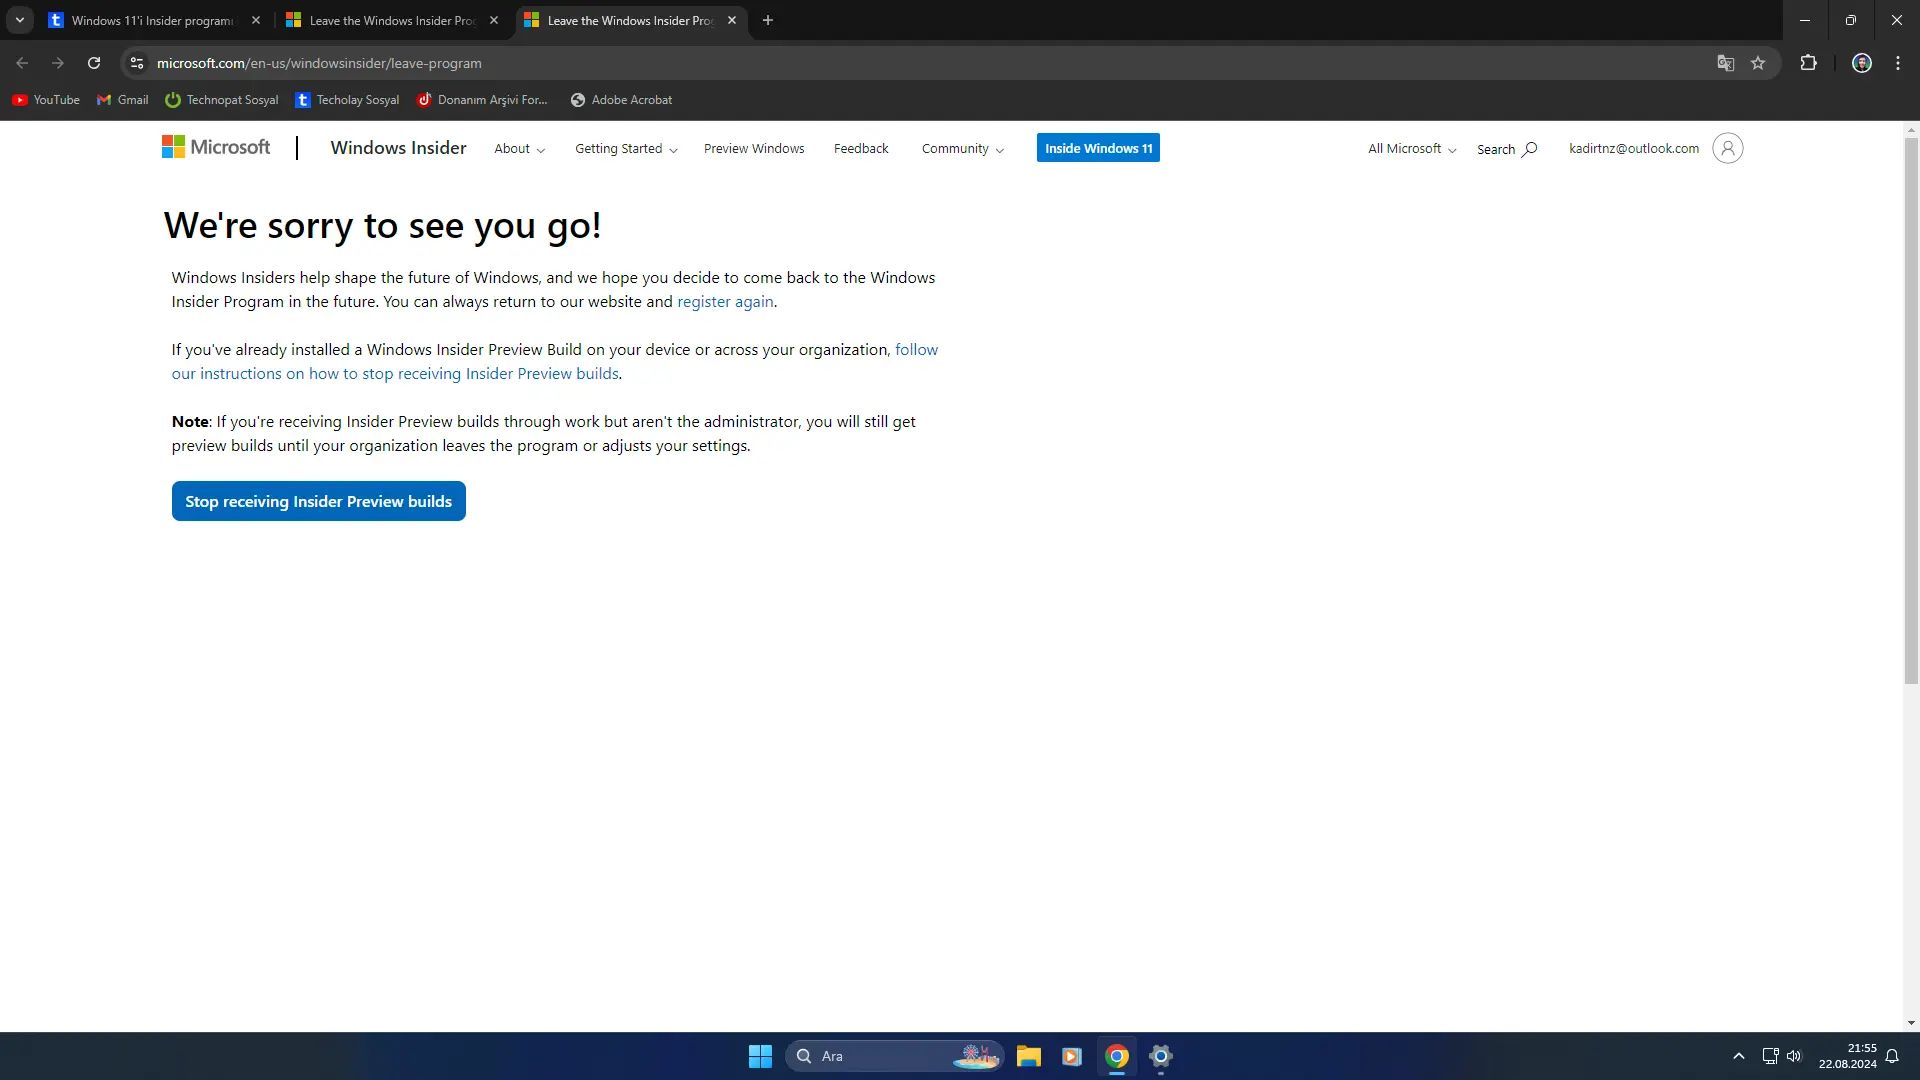1920x1080 pixels.
Task: Close the active Leave the Windows Insider tab
Action: point(732,20)
